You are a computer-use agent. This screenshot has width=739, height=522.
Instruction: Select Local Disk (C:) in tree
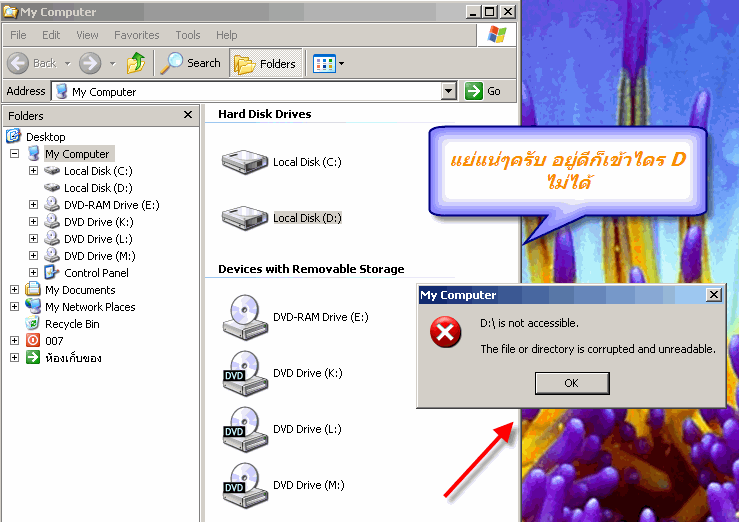tap(98, 171)
